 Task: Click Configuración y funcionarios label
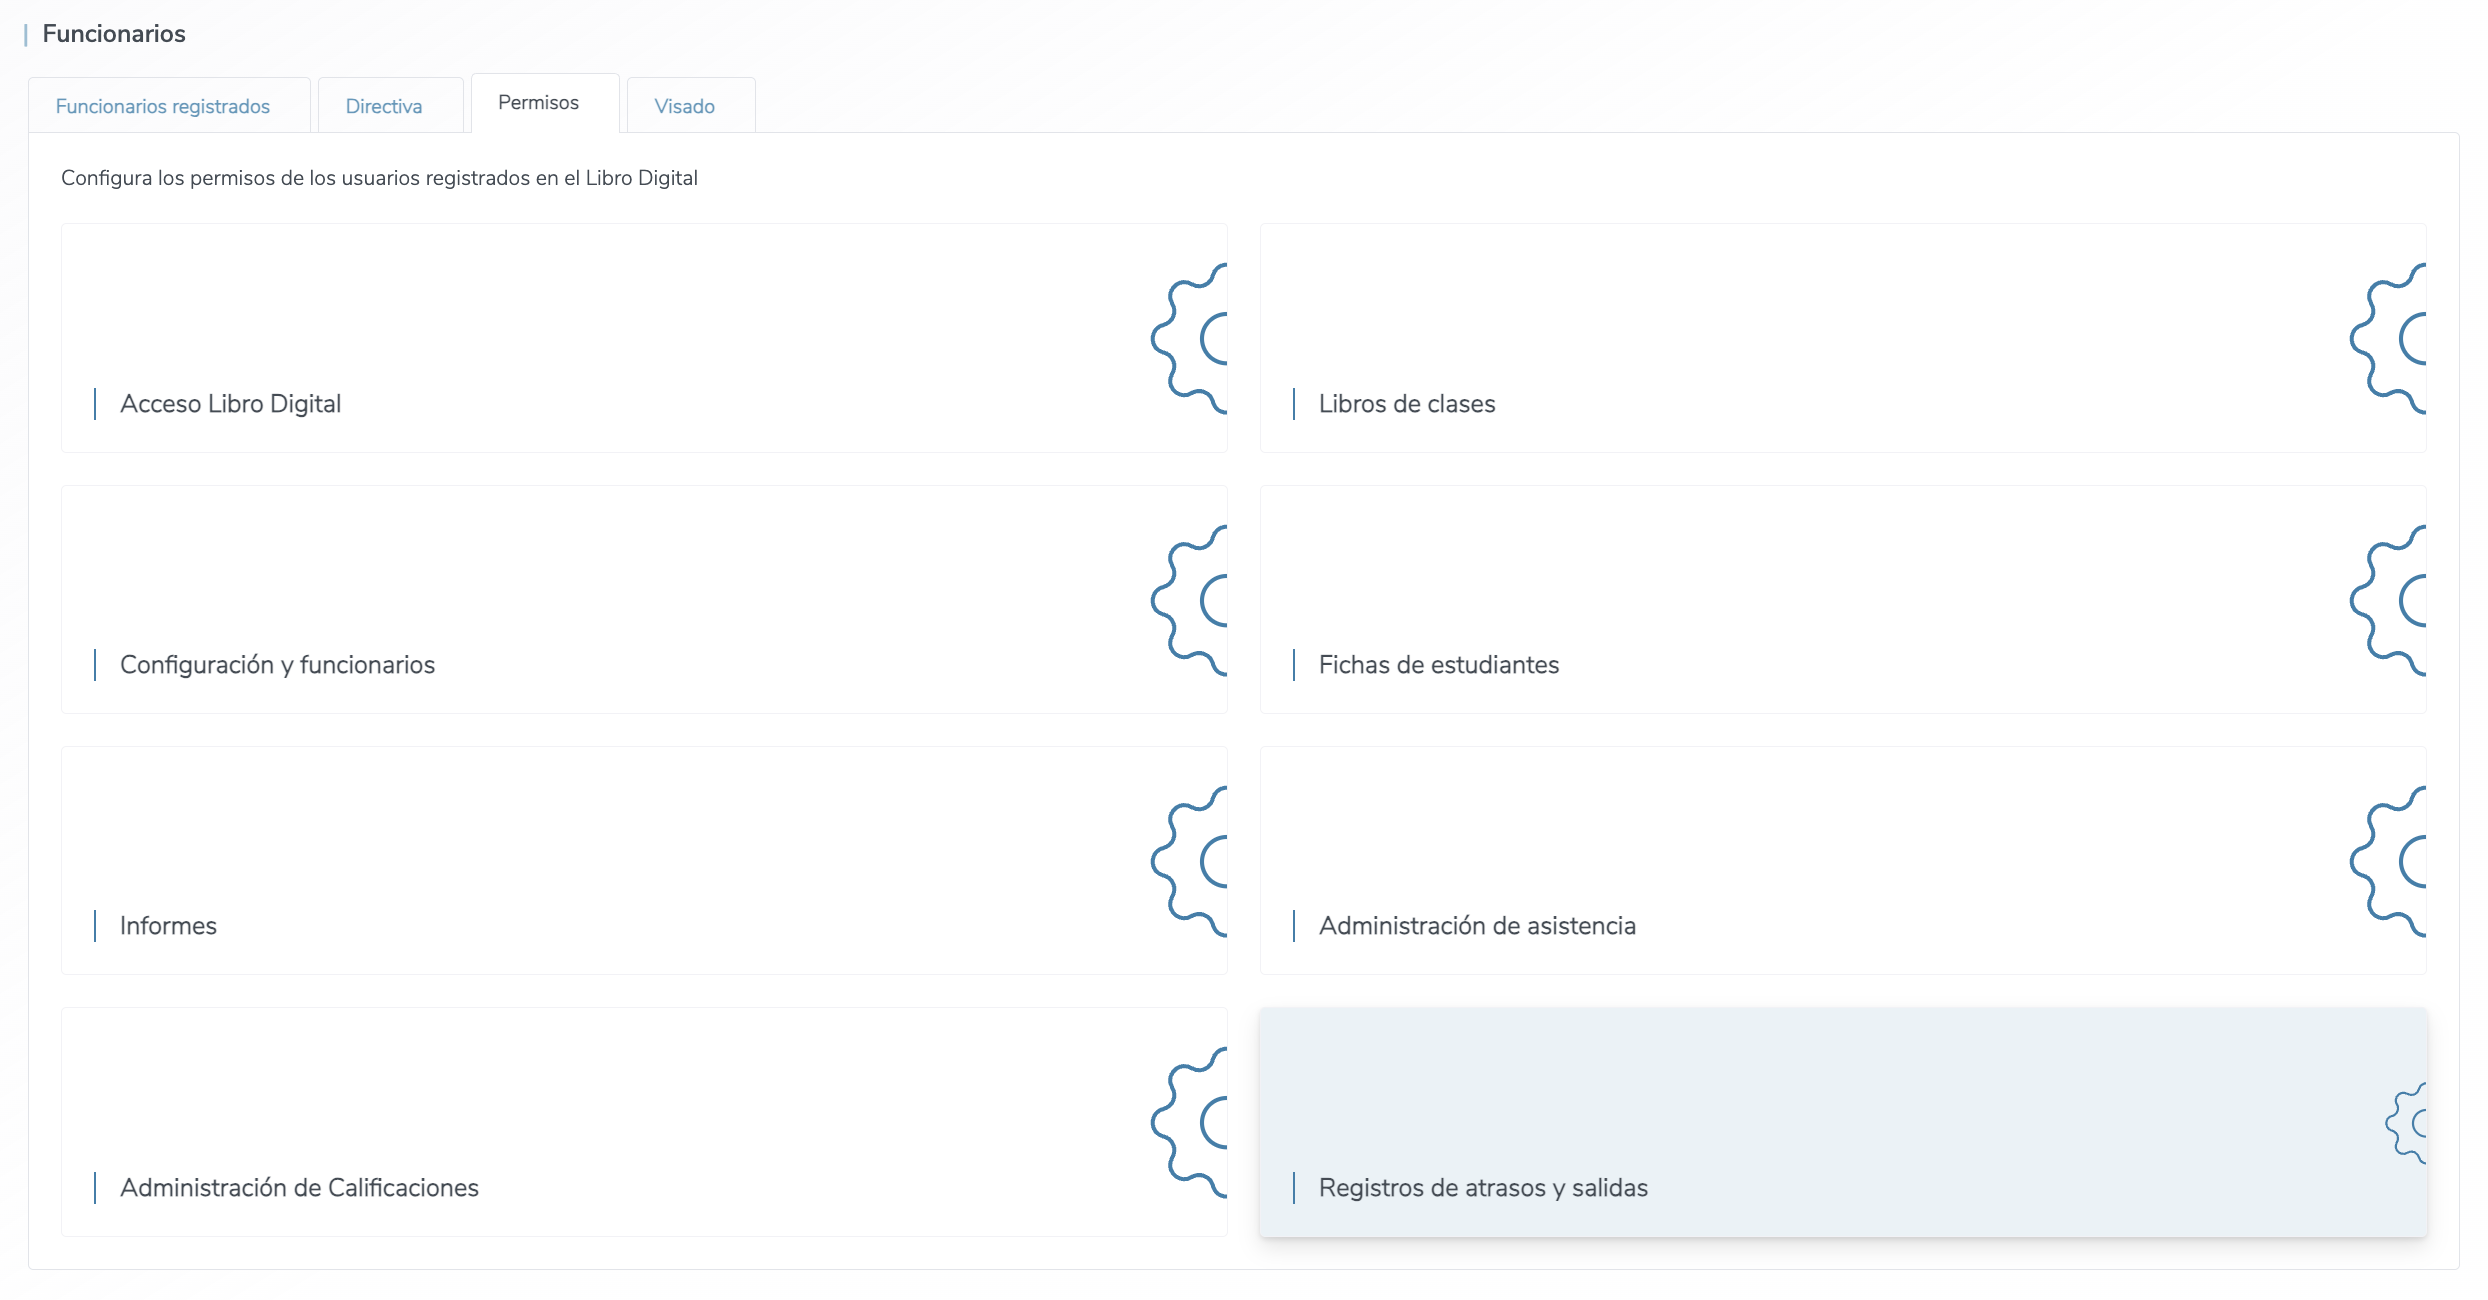277,665
